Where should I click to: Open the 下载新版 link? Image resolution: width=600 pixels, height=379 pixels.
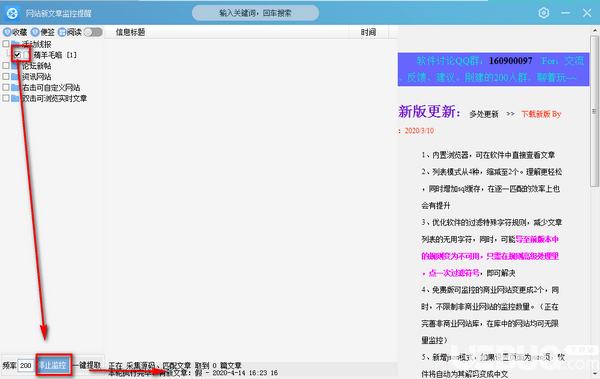[536, 114]
